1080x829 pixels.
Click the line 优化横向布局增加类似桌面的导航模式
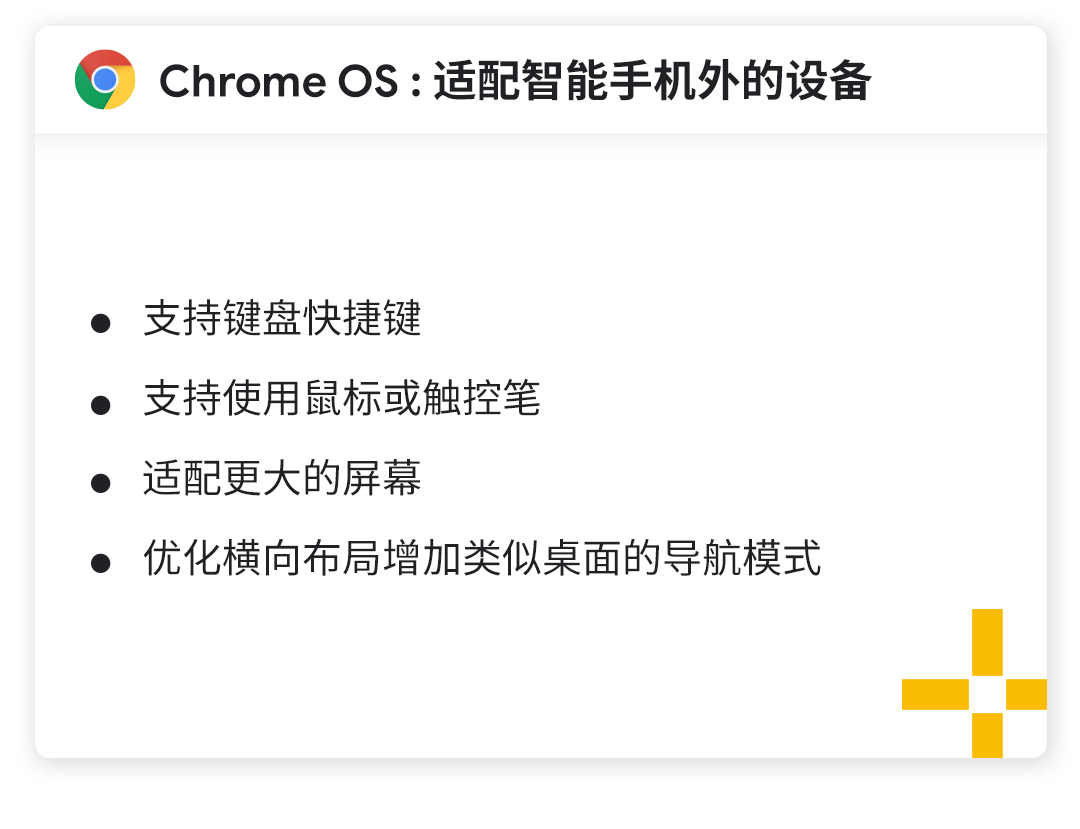click(x=482, y=558)
